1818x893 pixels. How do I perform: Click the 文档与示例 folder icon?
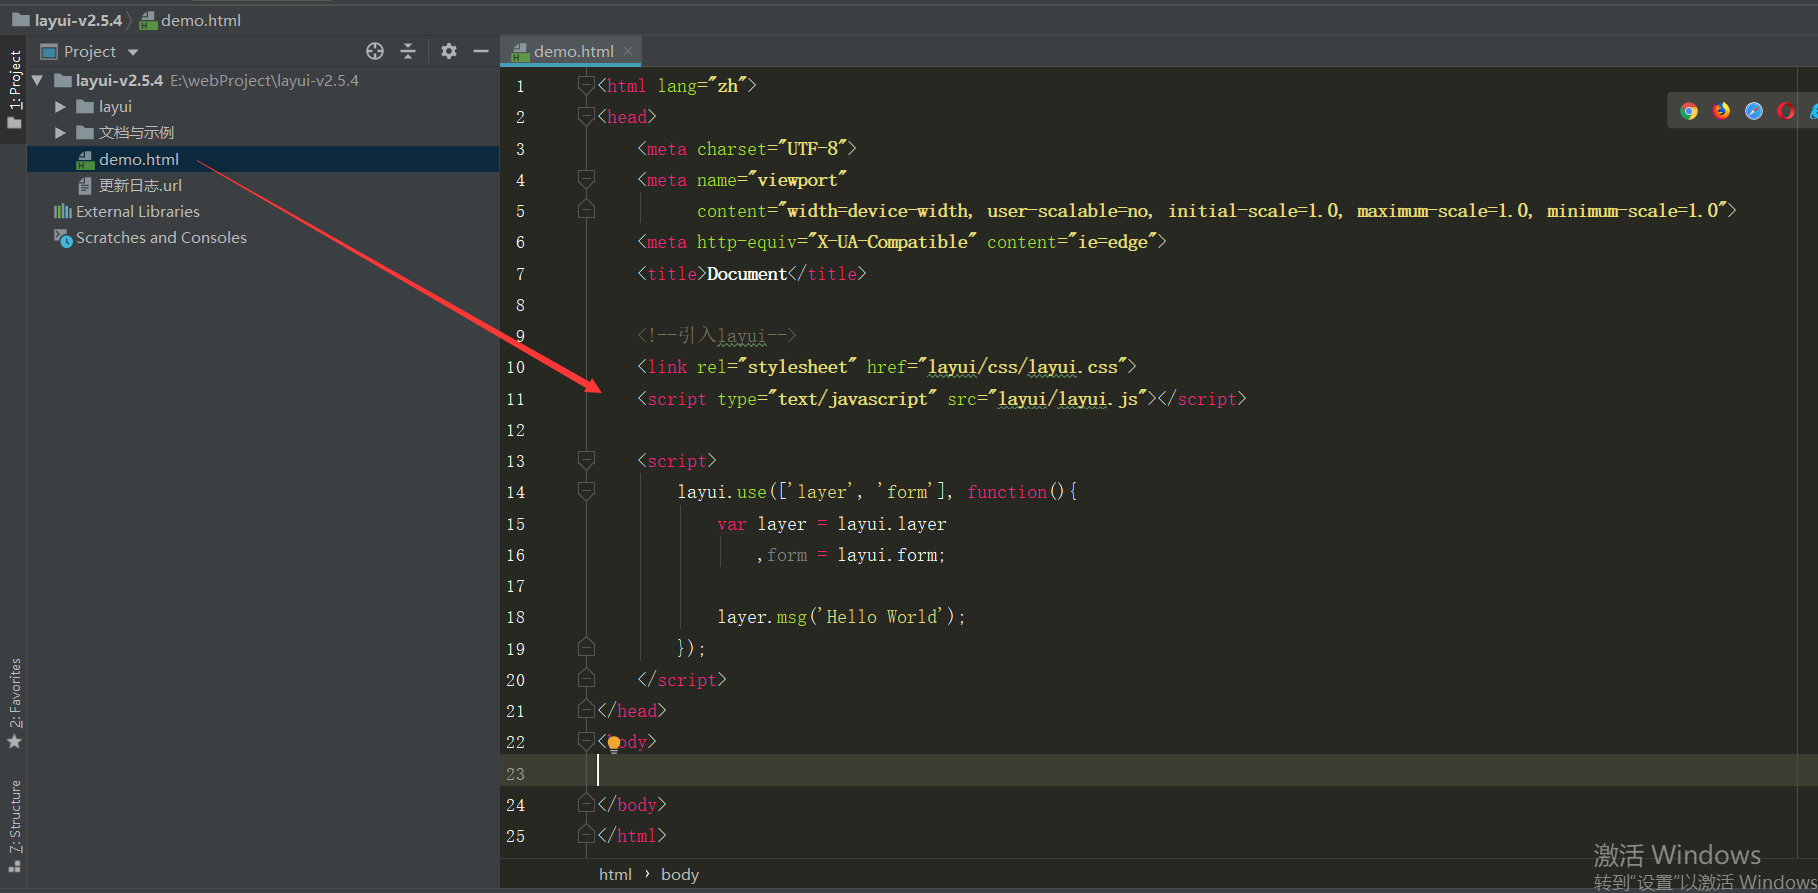85,132
